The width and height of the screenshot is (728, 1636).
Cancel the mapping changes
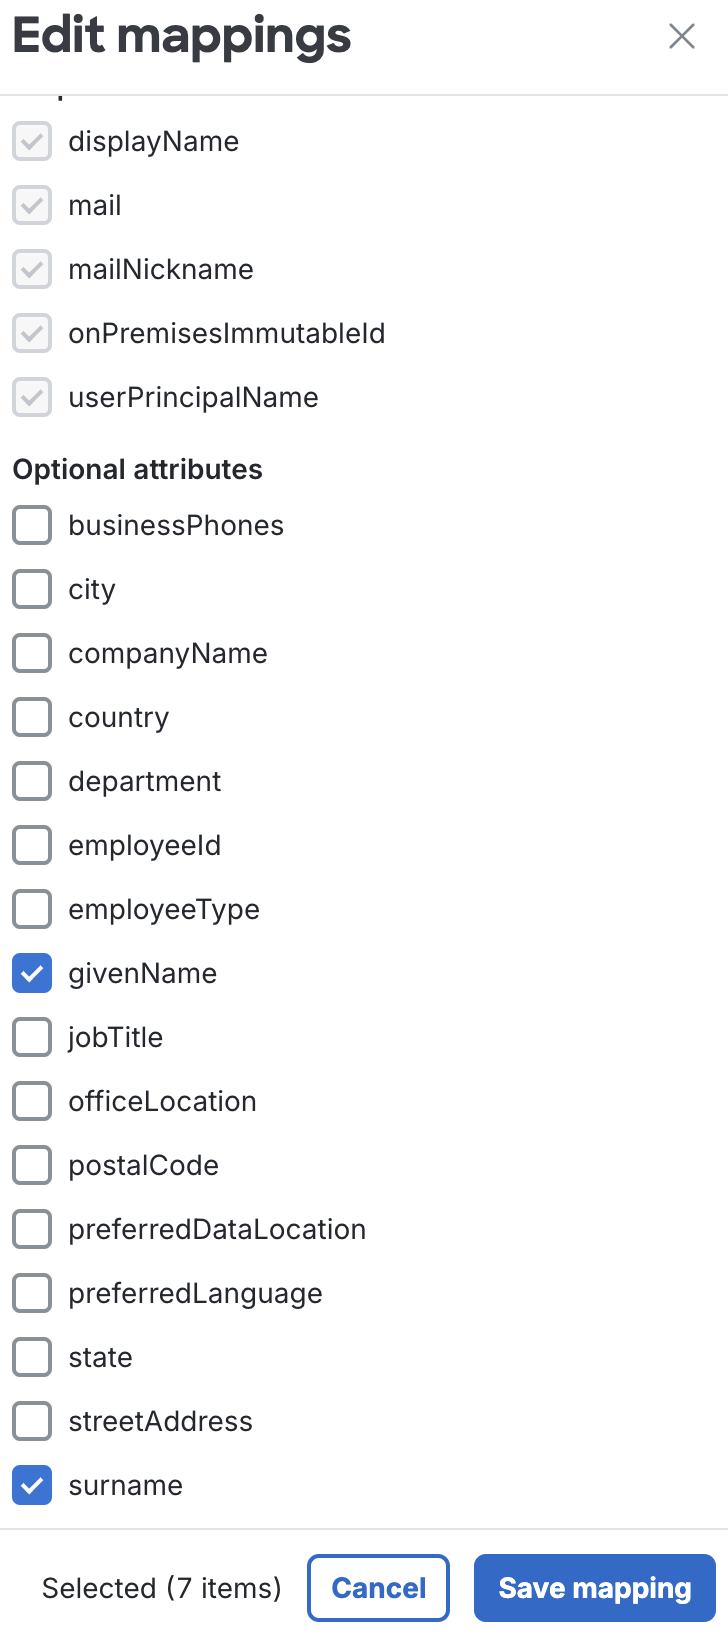(378, 1588)
